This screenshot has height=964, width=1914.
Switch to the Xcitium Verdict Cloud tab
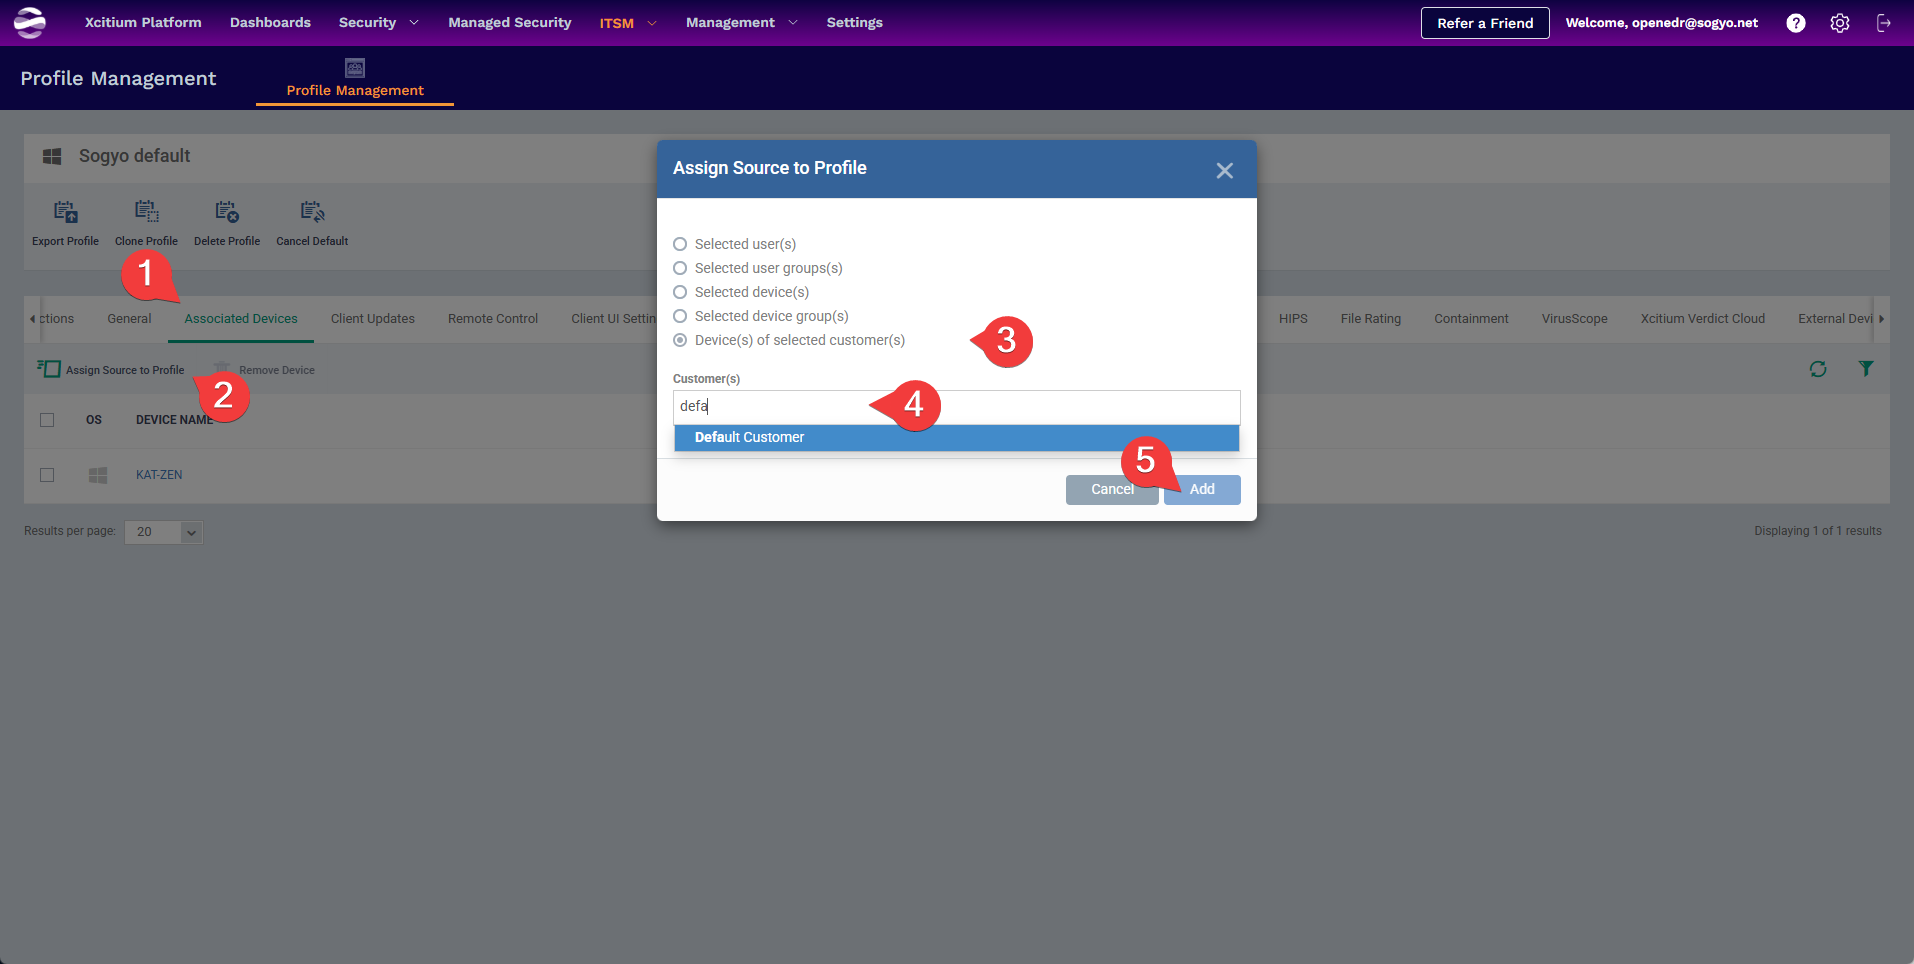pos(1703,319)
